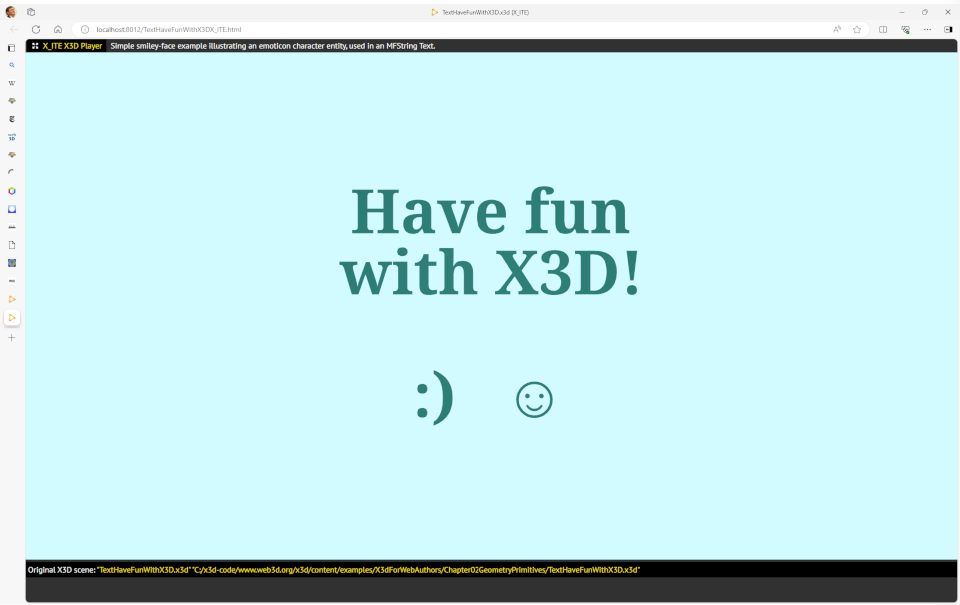Viewport: 960px width, 605px height.
Task: Open the TextHaveFunWithX3D.x3d original scene link
Action: coord(143,569)
